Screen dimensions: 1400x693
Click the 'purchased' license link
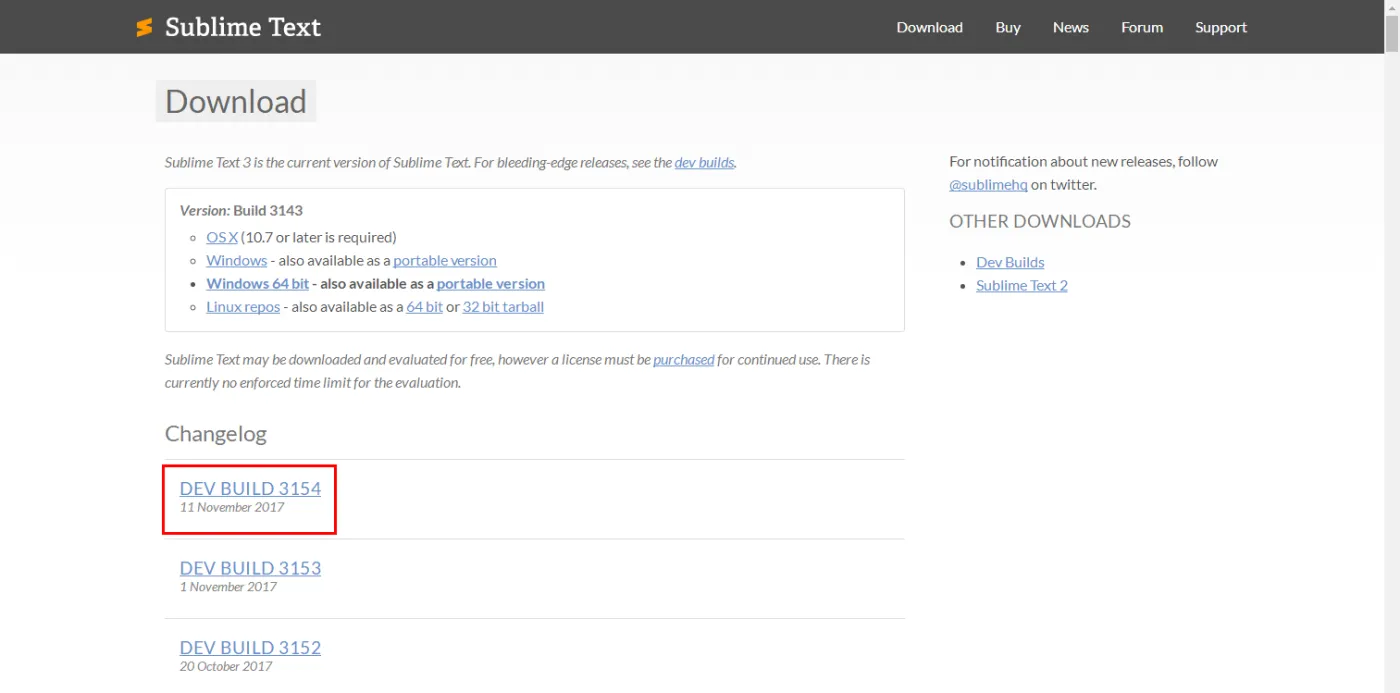click(x=683, y=359)
